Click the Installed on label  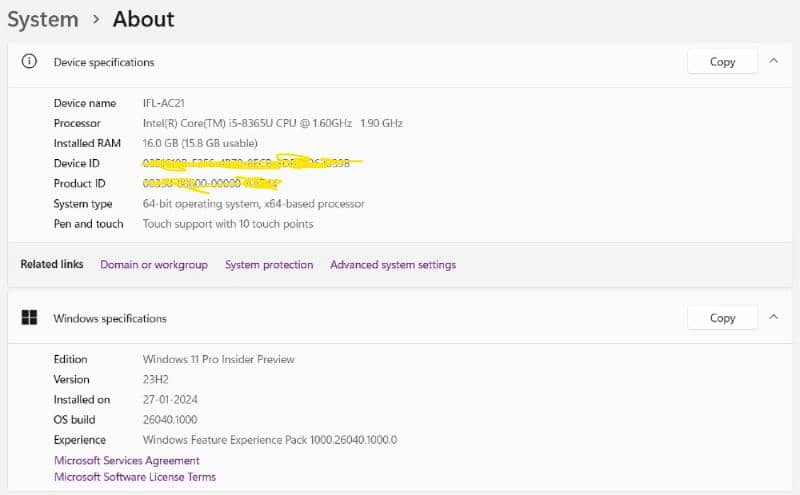tap(82, 400)
